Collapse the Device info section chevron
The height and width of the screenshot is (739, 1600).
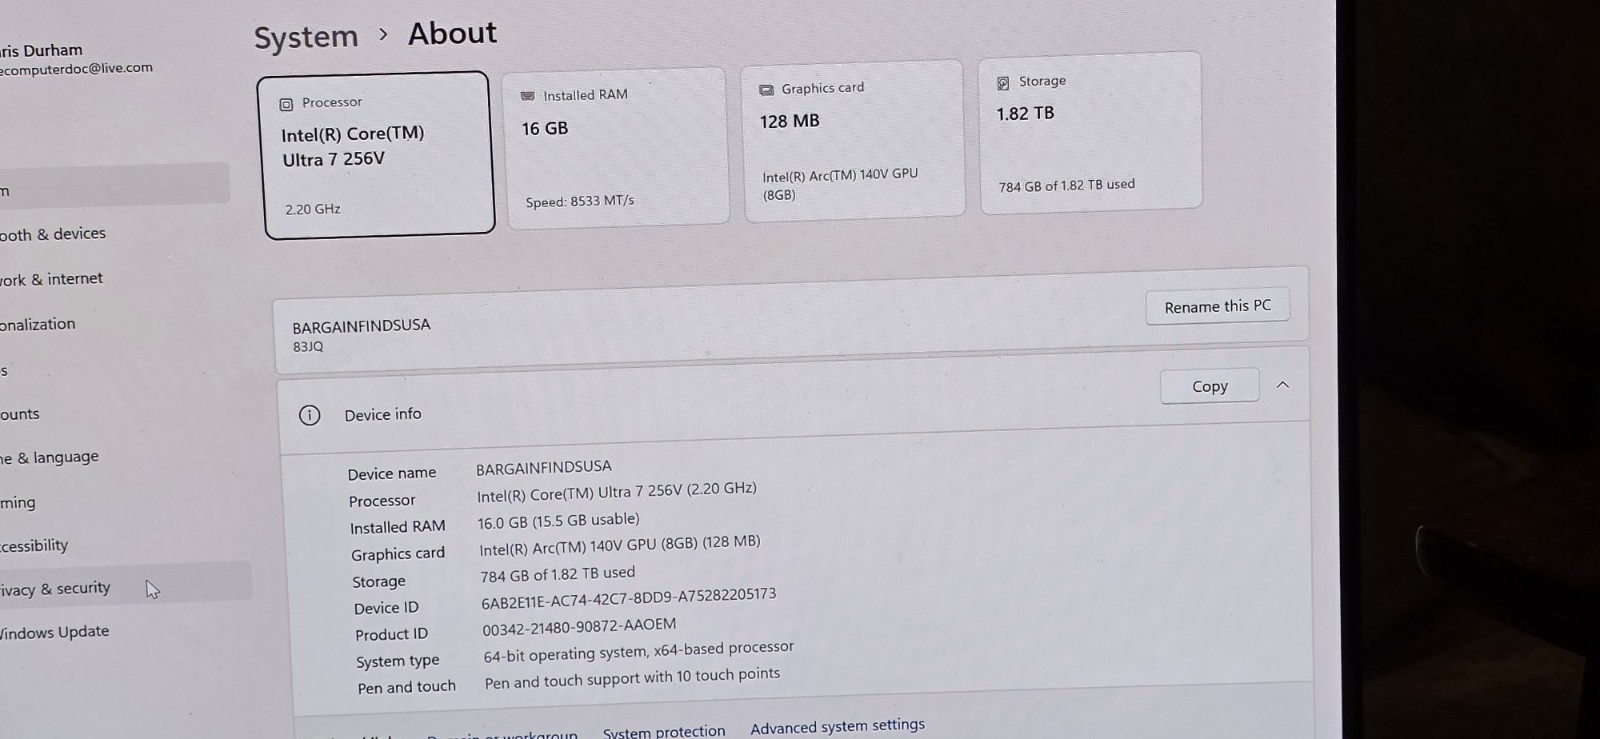pyautogui.click(x=1283, y=385)
